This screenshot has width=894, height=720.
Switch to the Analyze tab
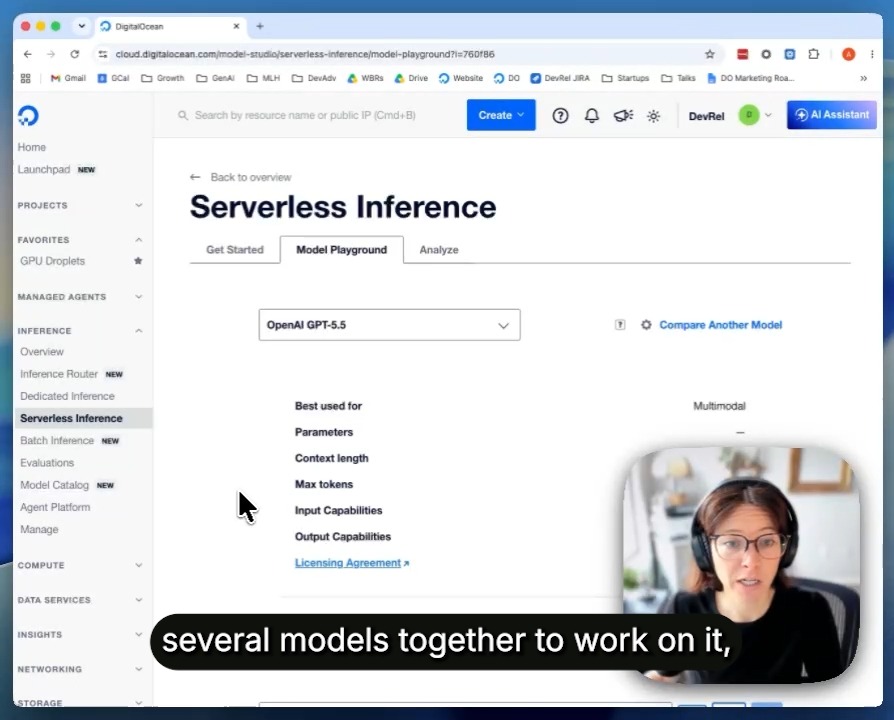439,250
